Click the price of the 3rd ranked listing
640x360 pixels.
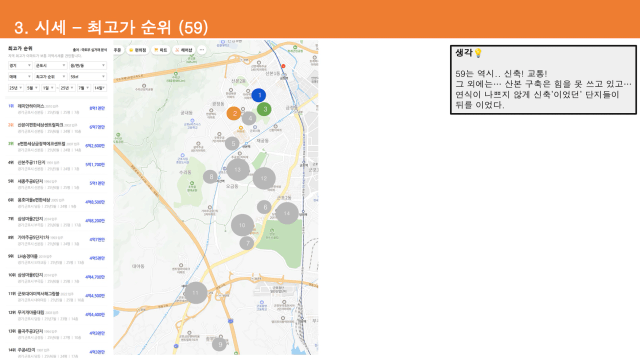click(x=95, y=146)
